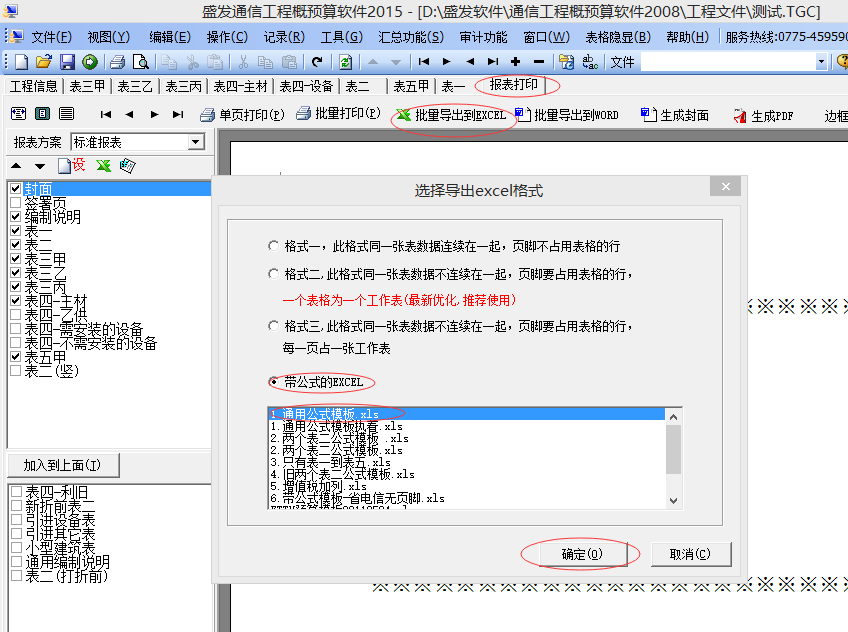Click the 文件 search input field

tap(728, 62)
